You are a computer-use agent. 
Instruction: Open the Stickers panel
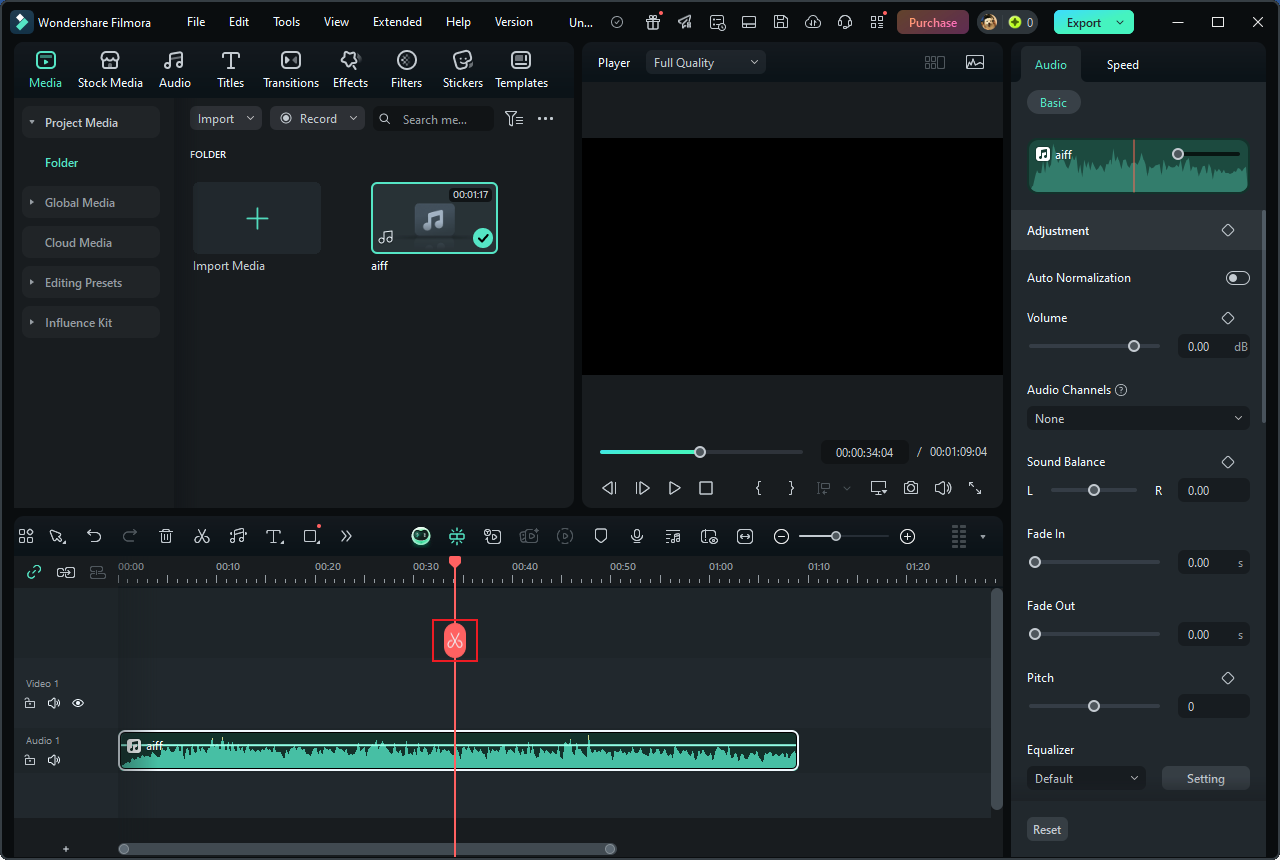pos(462,70)
